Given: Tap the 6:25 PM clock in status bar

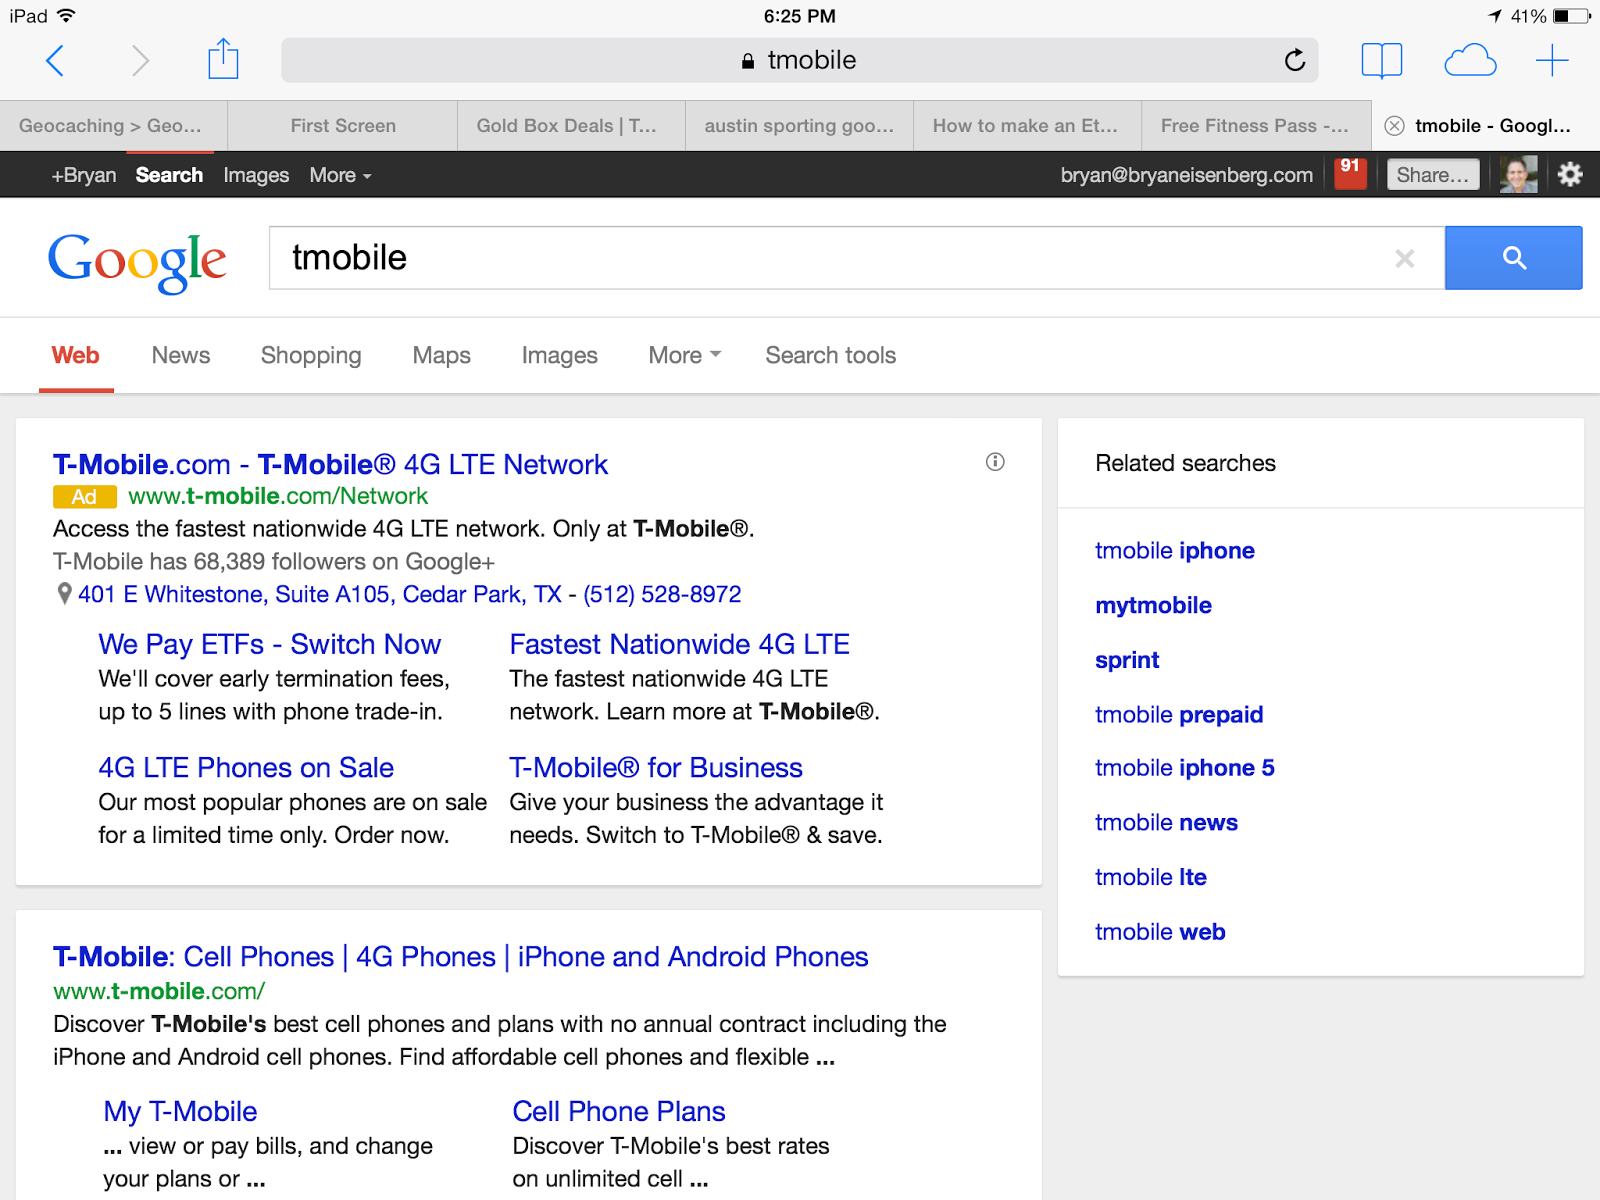Looking at the screenshot, I should (x=799, y=16).
